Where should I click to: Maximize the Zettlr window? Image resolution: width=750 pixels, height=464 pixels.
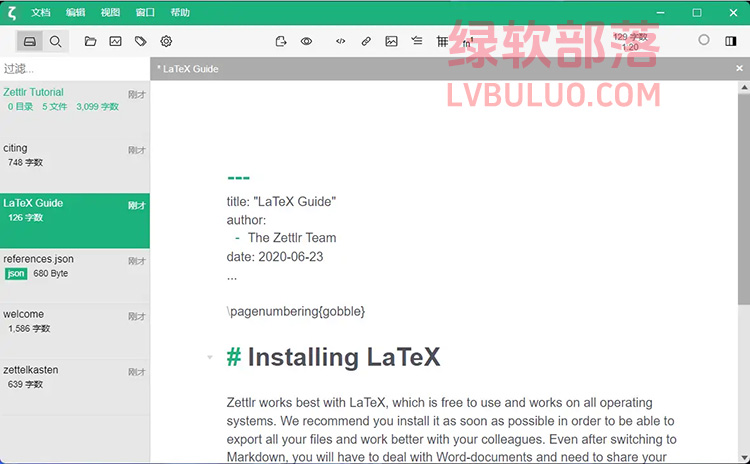(697, 12)
